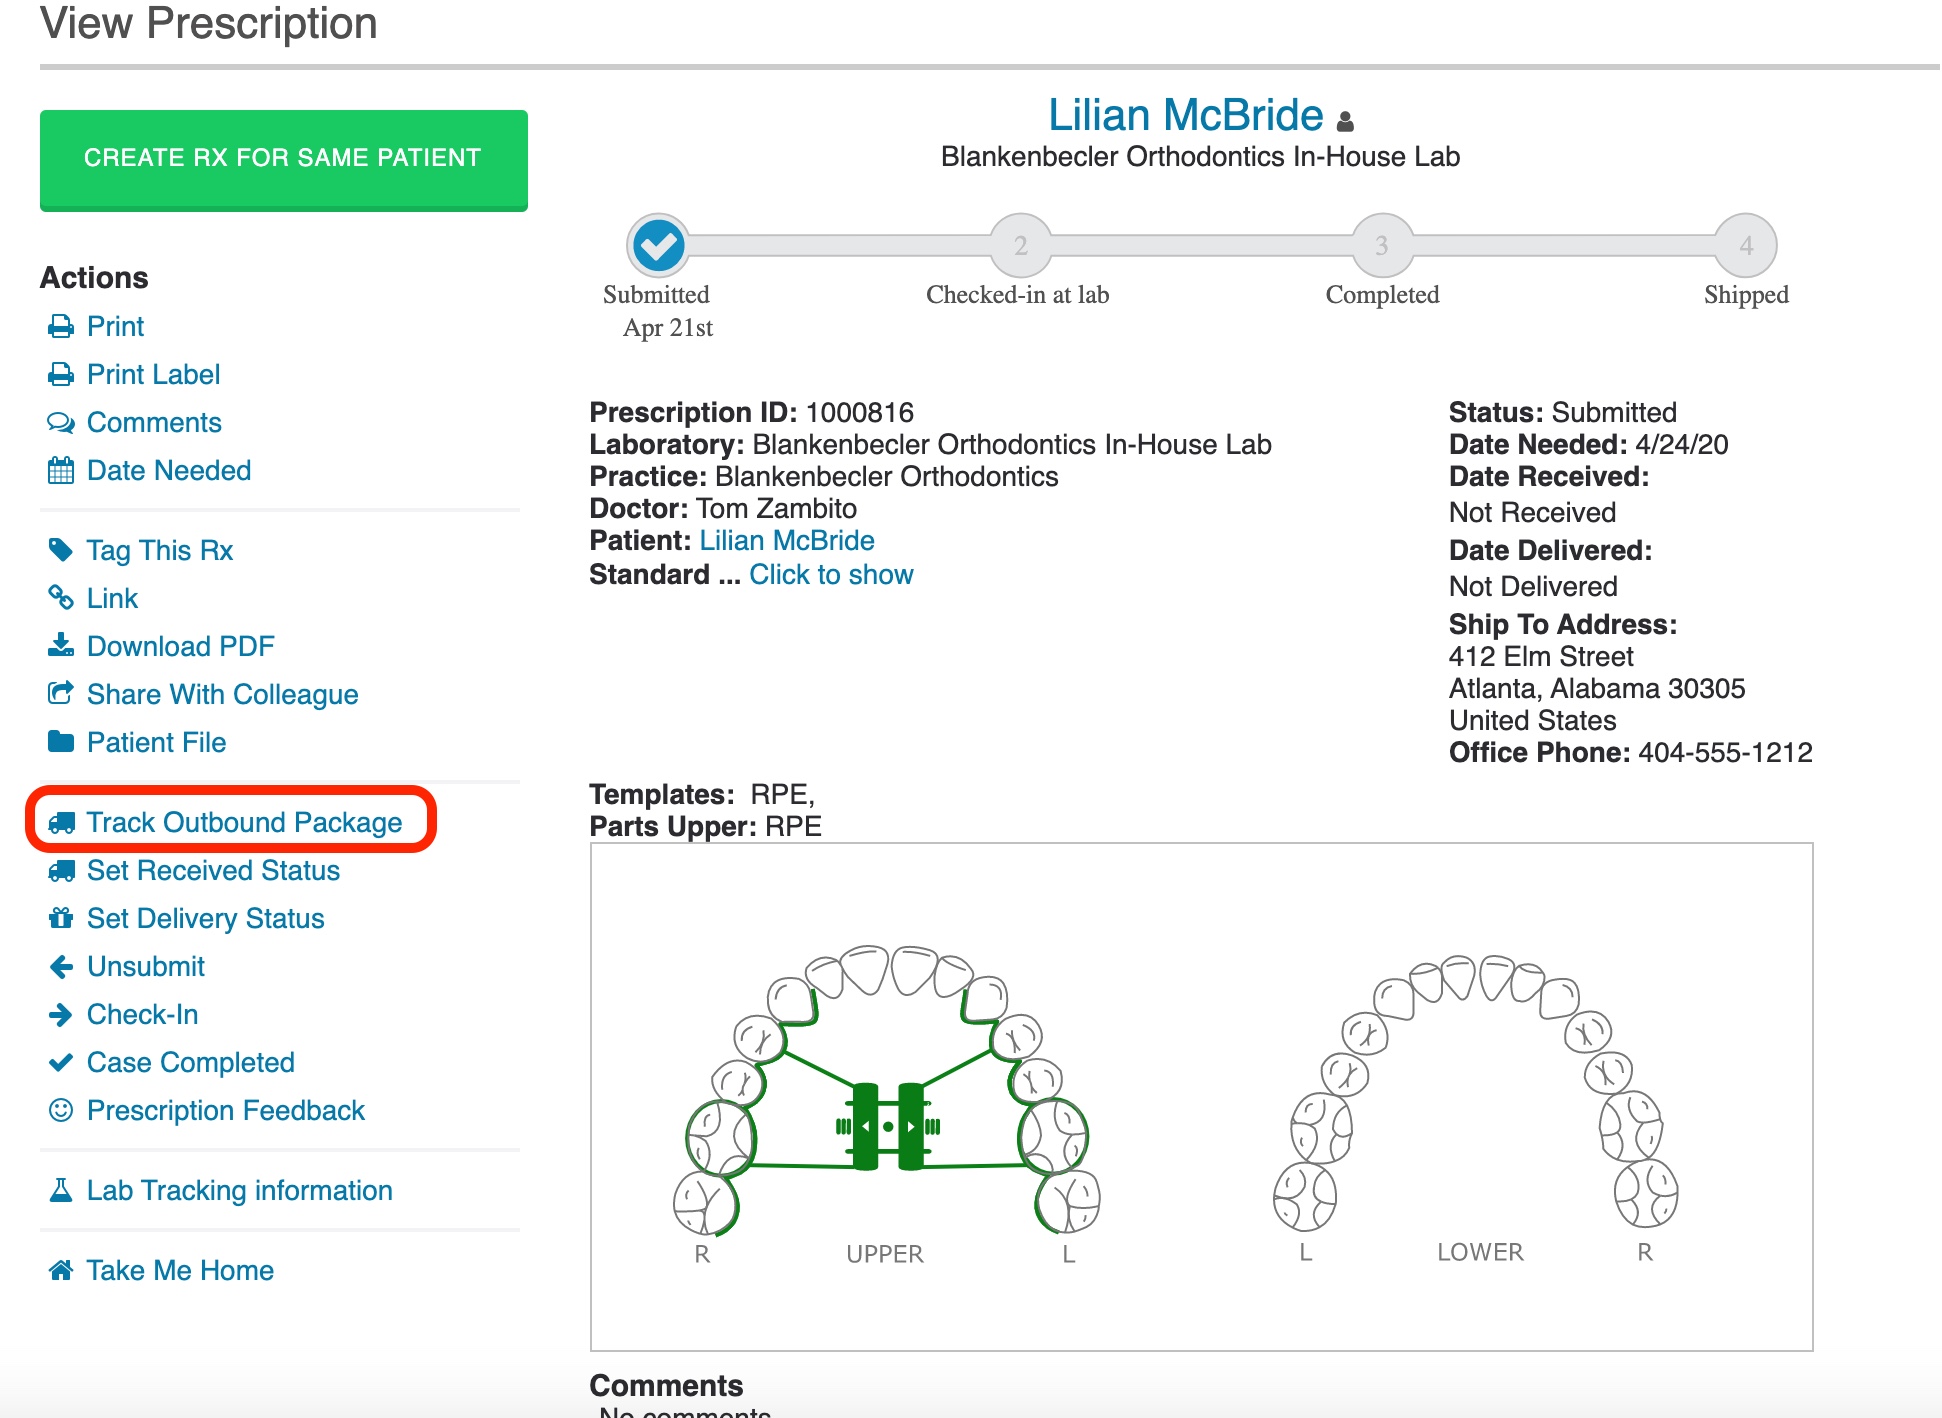Screen dimensions: 1942x1418
Task: Open the Lilian McBride patient link
Action: pyautogui.click(x=786, y=541)
